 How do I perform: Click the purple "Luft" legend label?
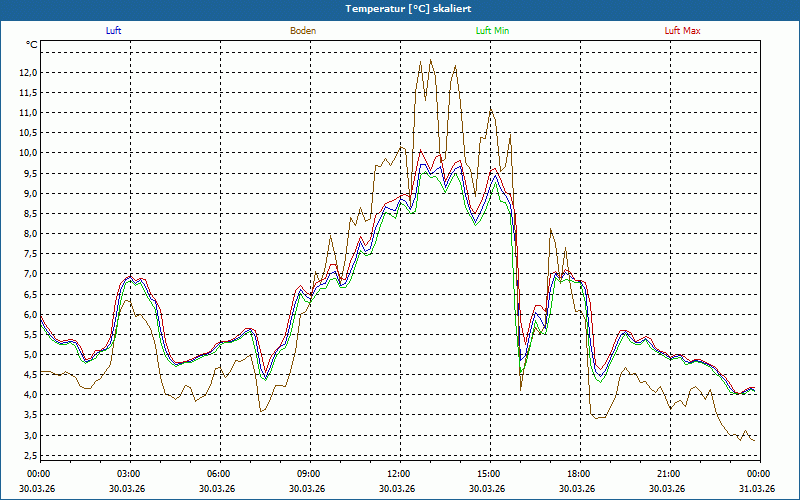[113, 31]
